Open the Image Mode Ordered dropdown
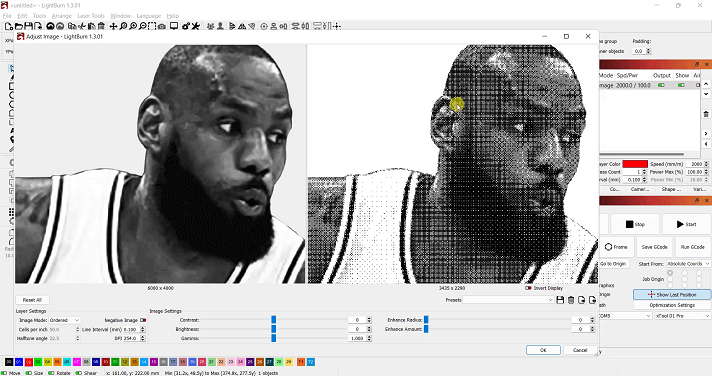The image size is (712, 376). [x=64, y=320]
